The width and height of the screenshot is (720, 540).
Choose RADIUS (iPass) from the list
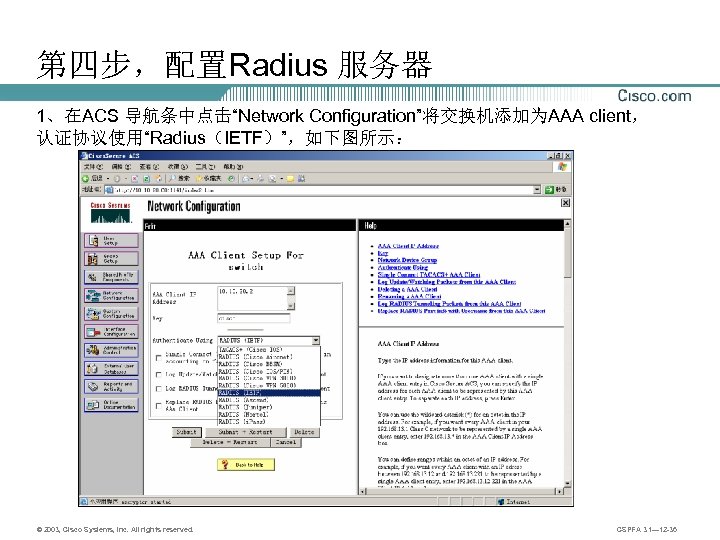pos(269,421)
